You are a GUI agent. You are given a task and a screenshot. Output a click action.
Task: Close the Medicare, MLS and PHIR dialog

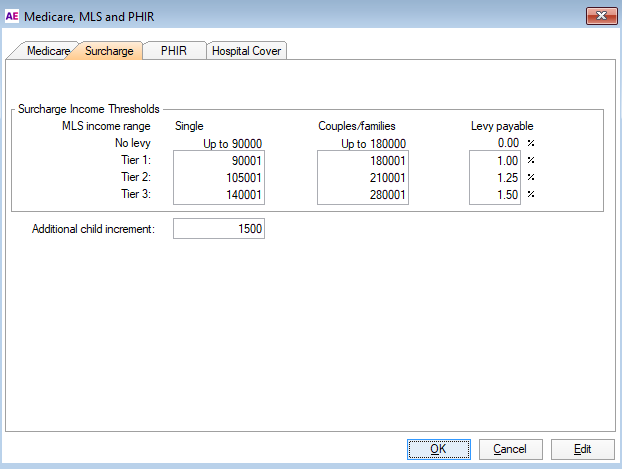point(598,15)
